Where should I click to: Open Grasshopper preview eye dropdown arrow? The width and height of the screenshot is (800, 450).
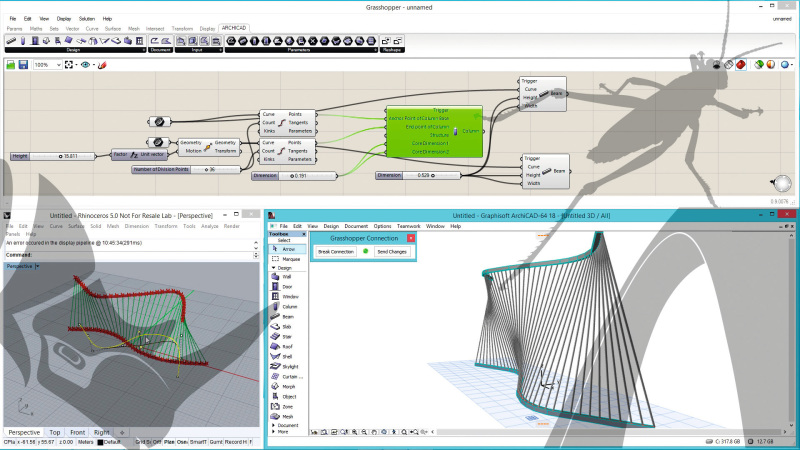[x=94, y=65]
